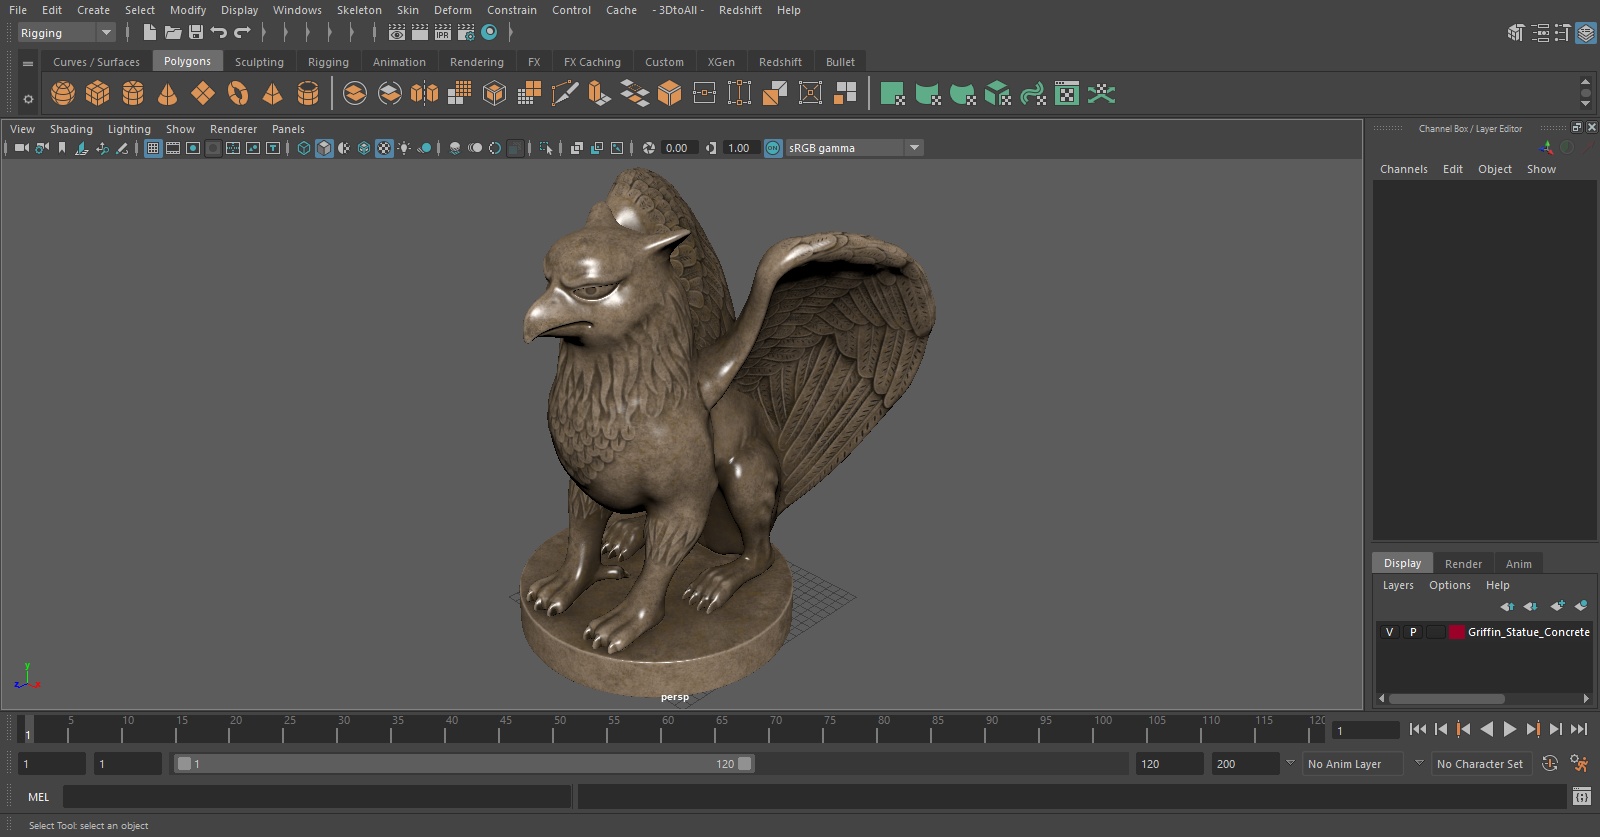Create a polygon sphere from the shelf
The image size is (1600, 837).
pos(63,94)
